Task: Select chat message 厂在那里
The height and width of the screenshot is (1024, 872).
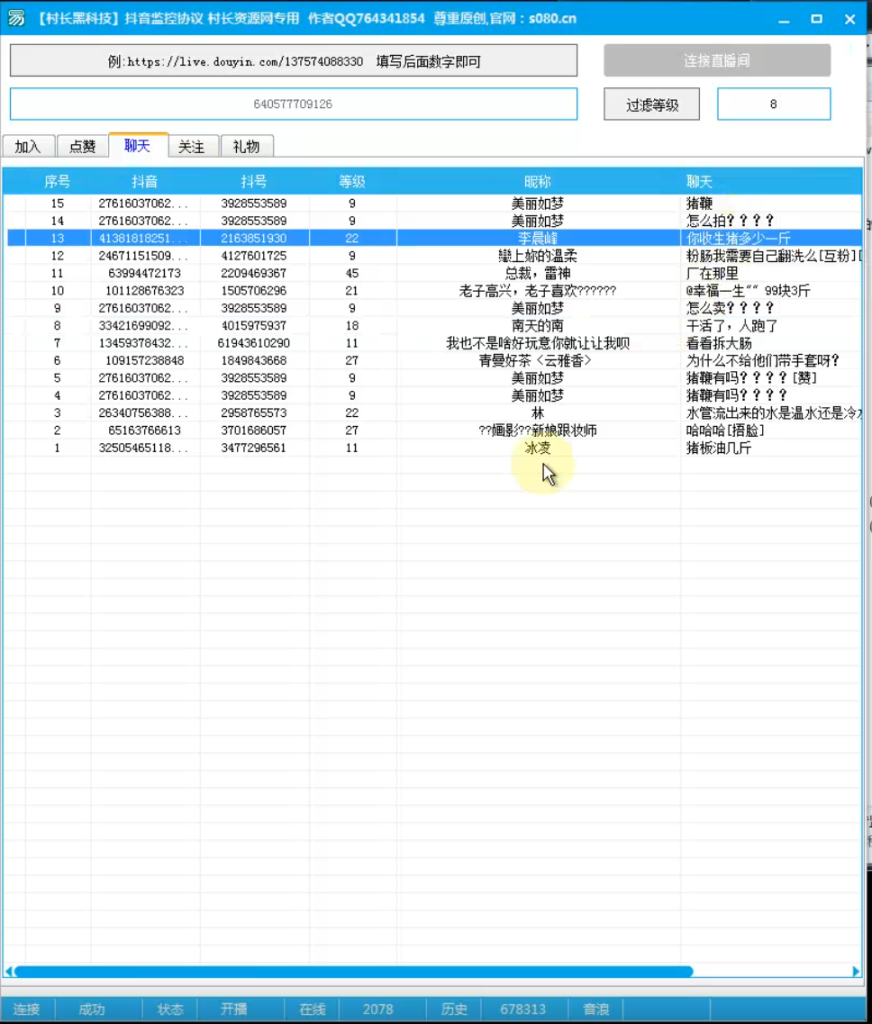Action: coord(712,273)
